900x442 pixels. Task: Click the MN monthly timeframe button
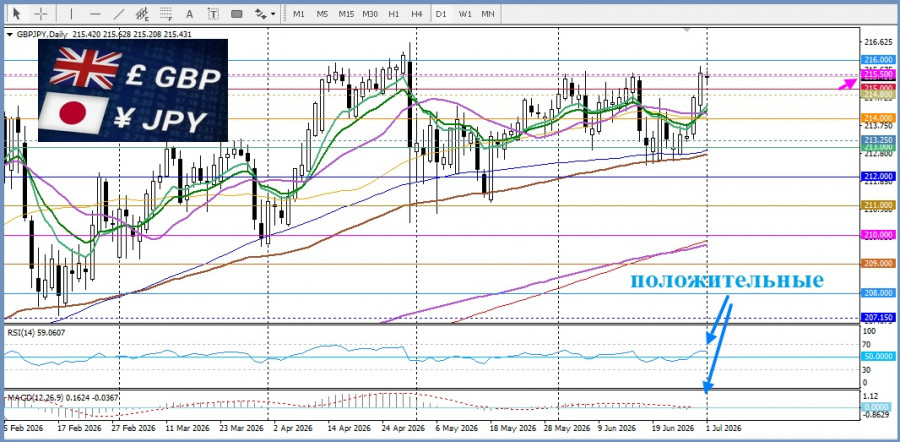coord(488,13)
